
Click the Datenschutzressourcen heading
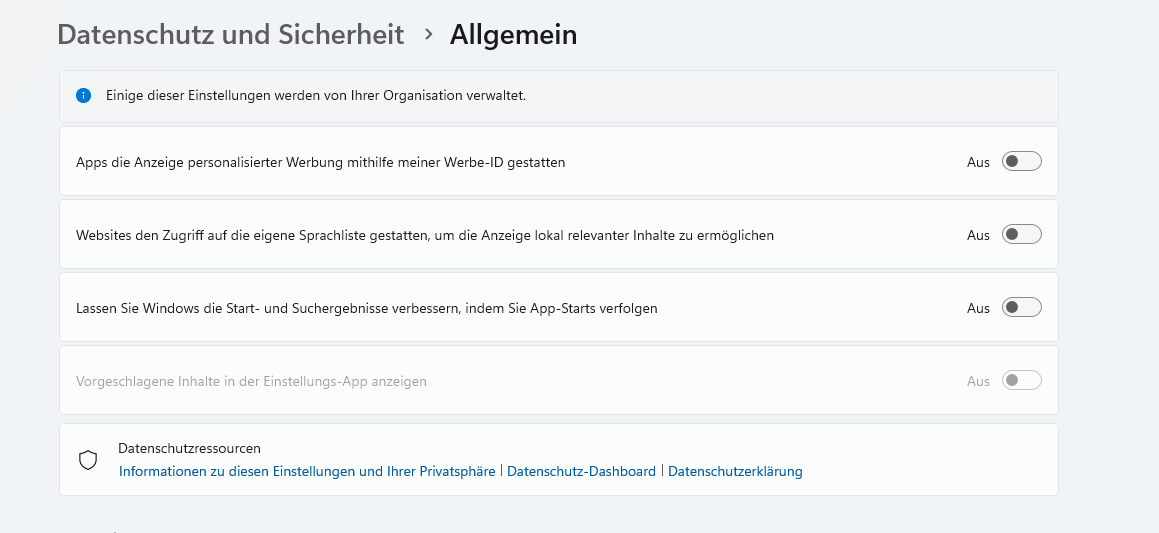[x=189, y=449]
